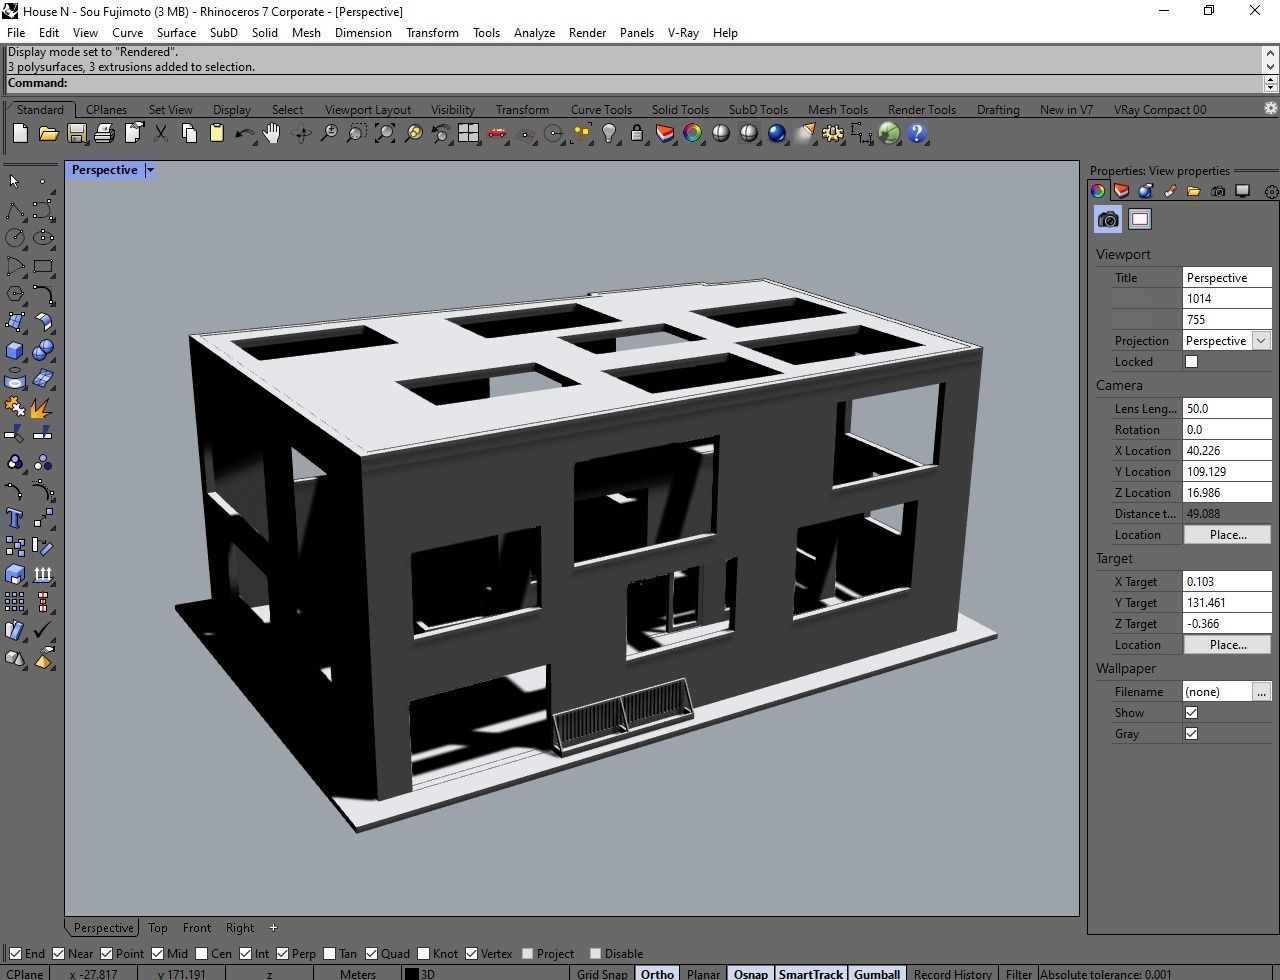Image resolution: width=1280 pixels, height=980 pixels.
Task: Click the Lens Length input field
Action: (1227, 409)
